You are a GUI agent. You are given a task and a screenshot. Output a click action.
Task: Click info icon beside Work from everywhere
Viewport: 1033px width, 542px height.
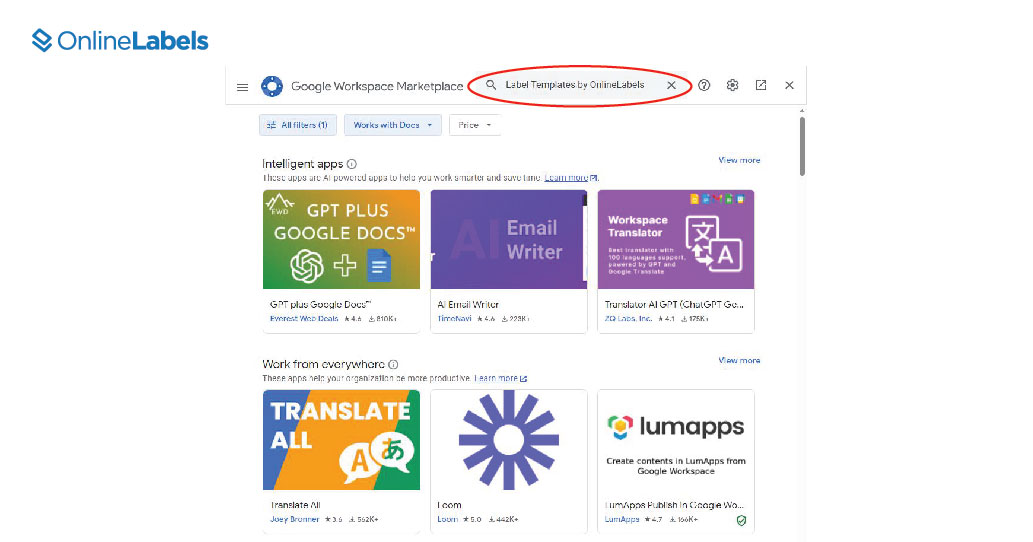(393, 364)
